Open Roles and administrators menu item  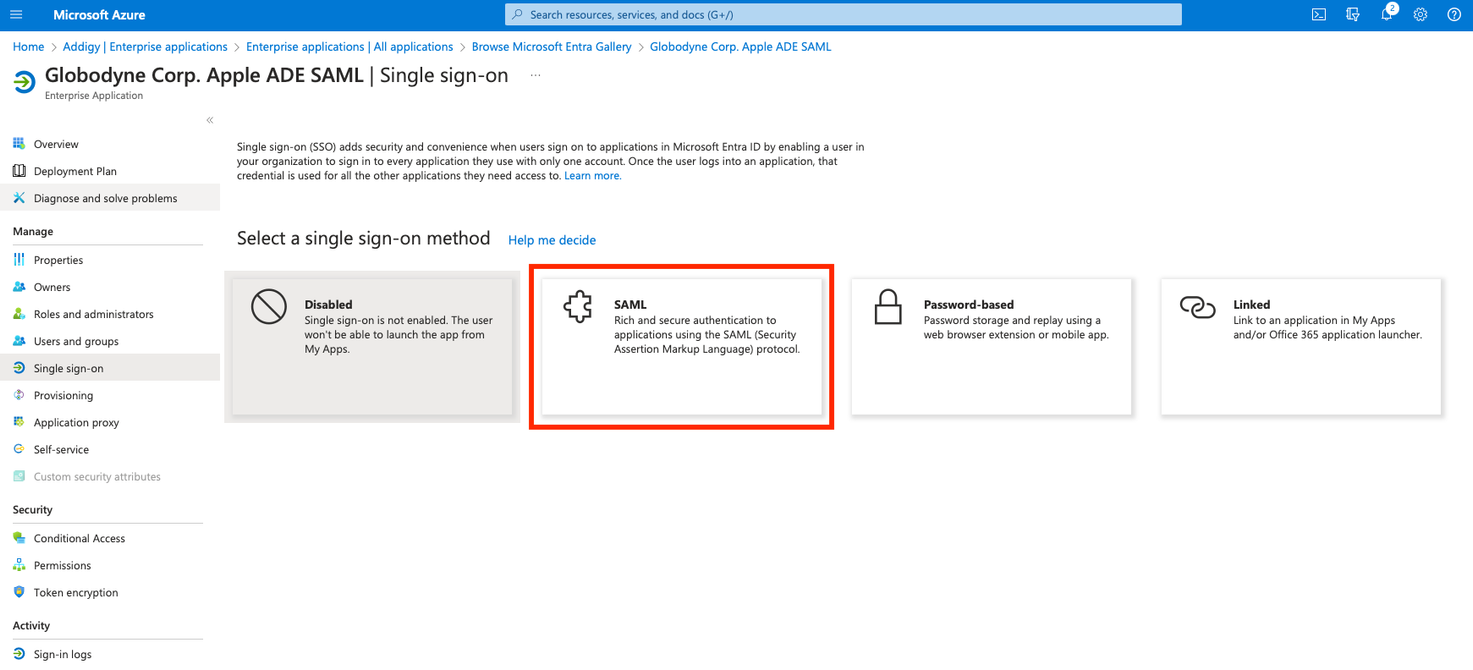[94, 314]
